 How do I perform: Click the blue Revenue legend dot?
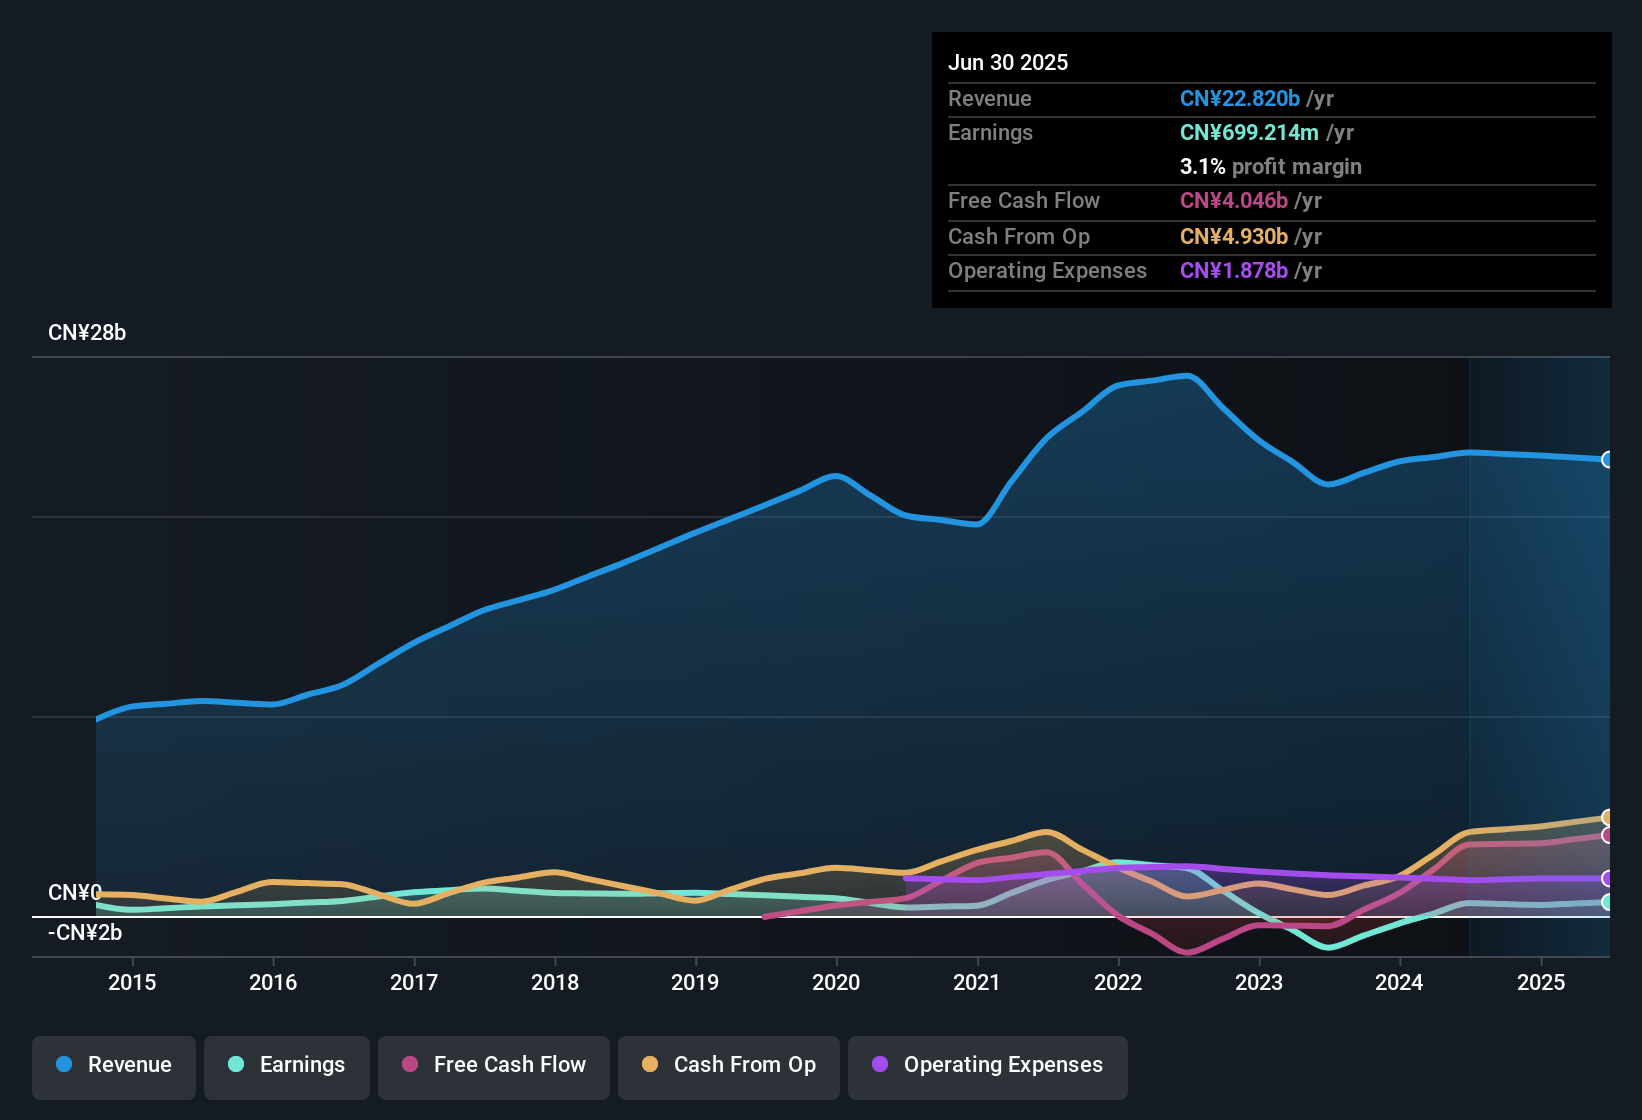(63, 1065)
